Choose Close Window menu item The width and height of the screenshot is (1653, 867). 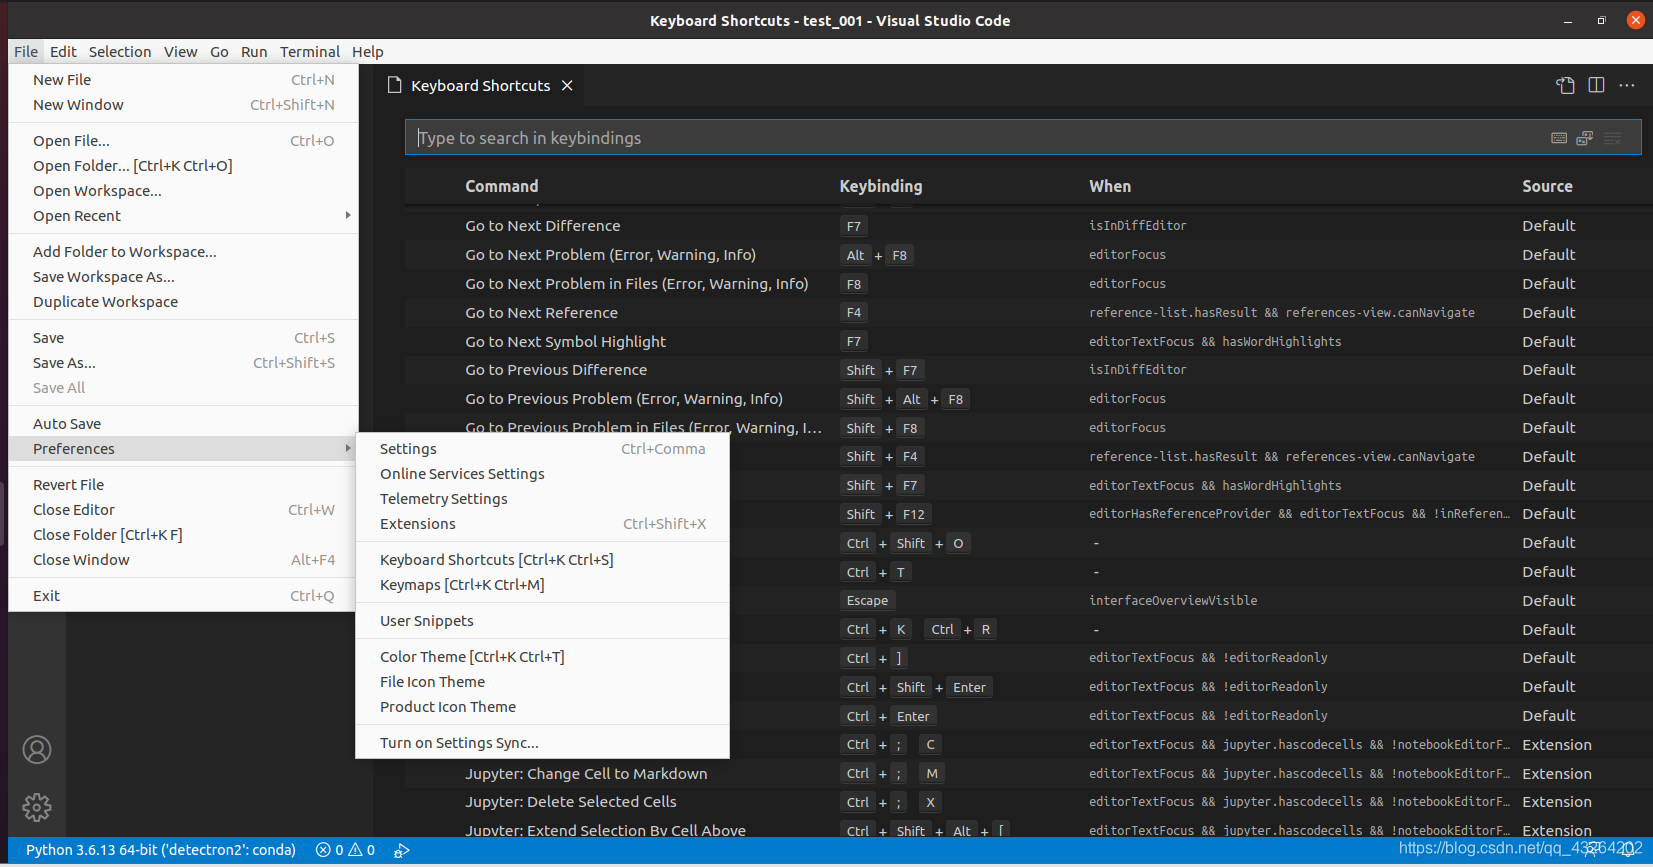point(183,560)
